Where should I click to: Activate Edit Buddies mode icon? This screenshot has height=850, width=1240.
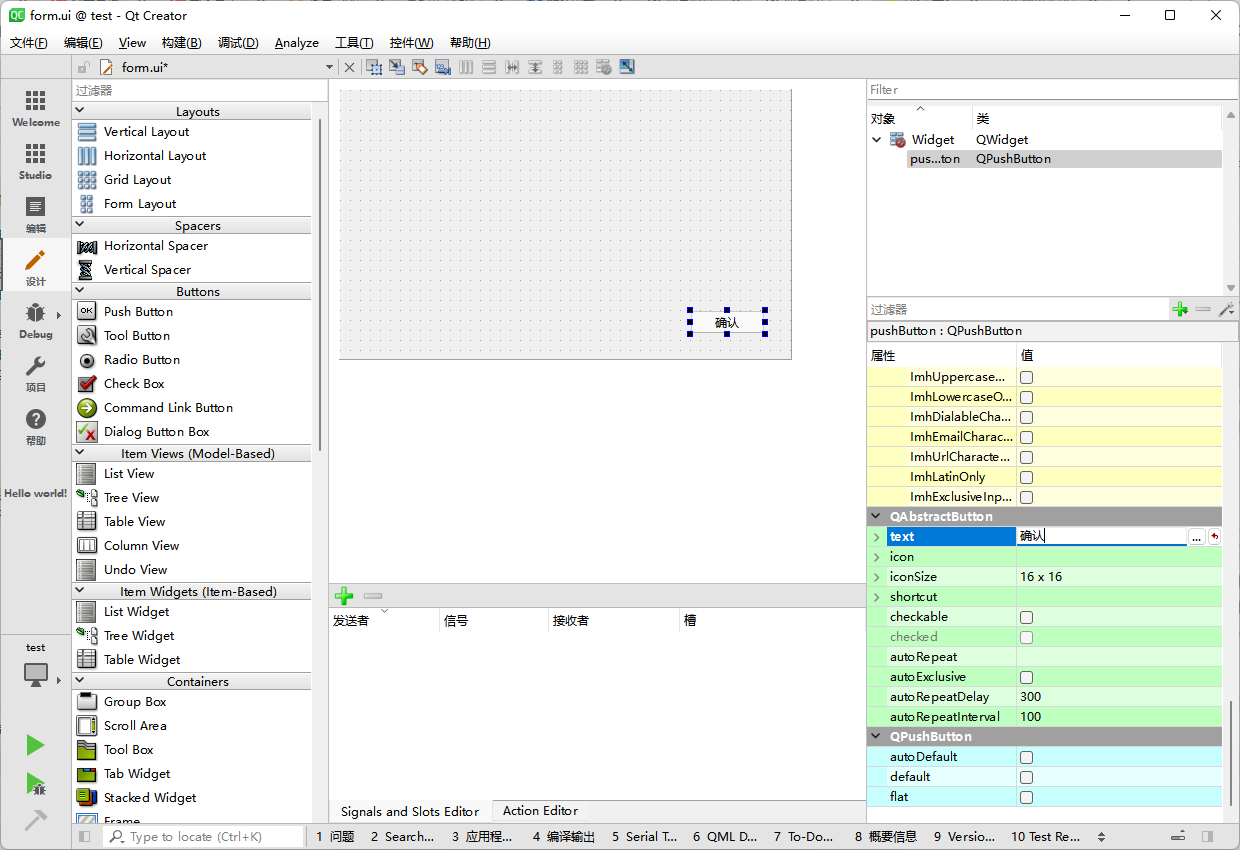coord(420,67)
